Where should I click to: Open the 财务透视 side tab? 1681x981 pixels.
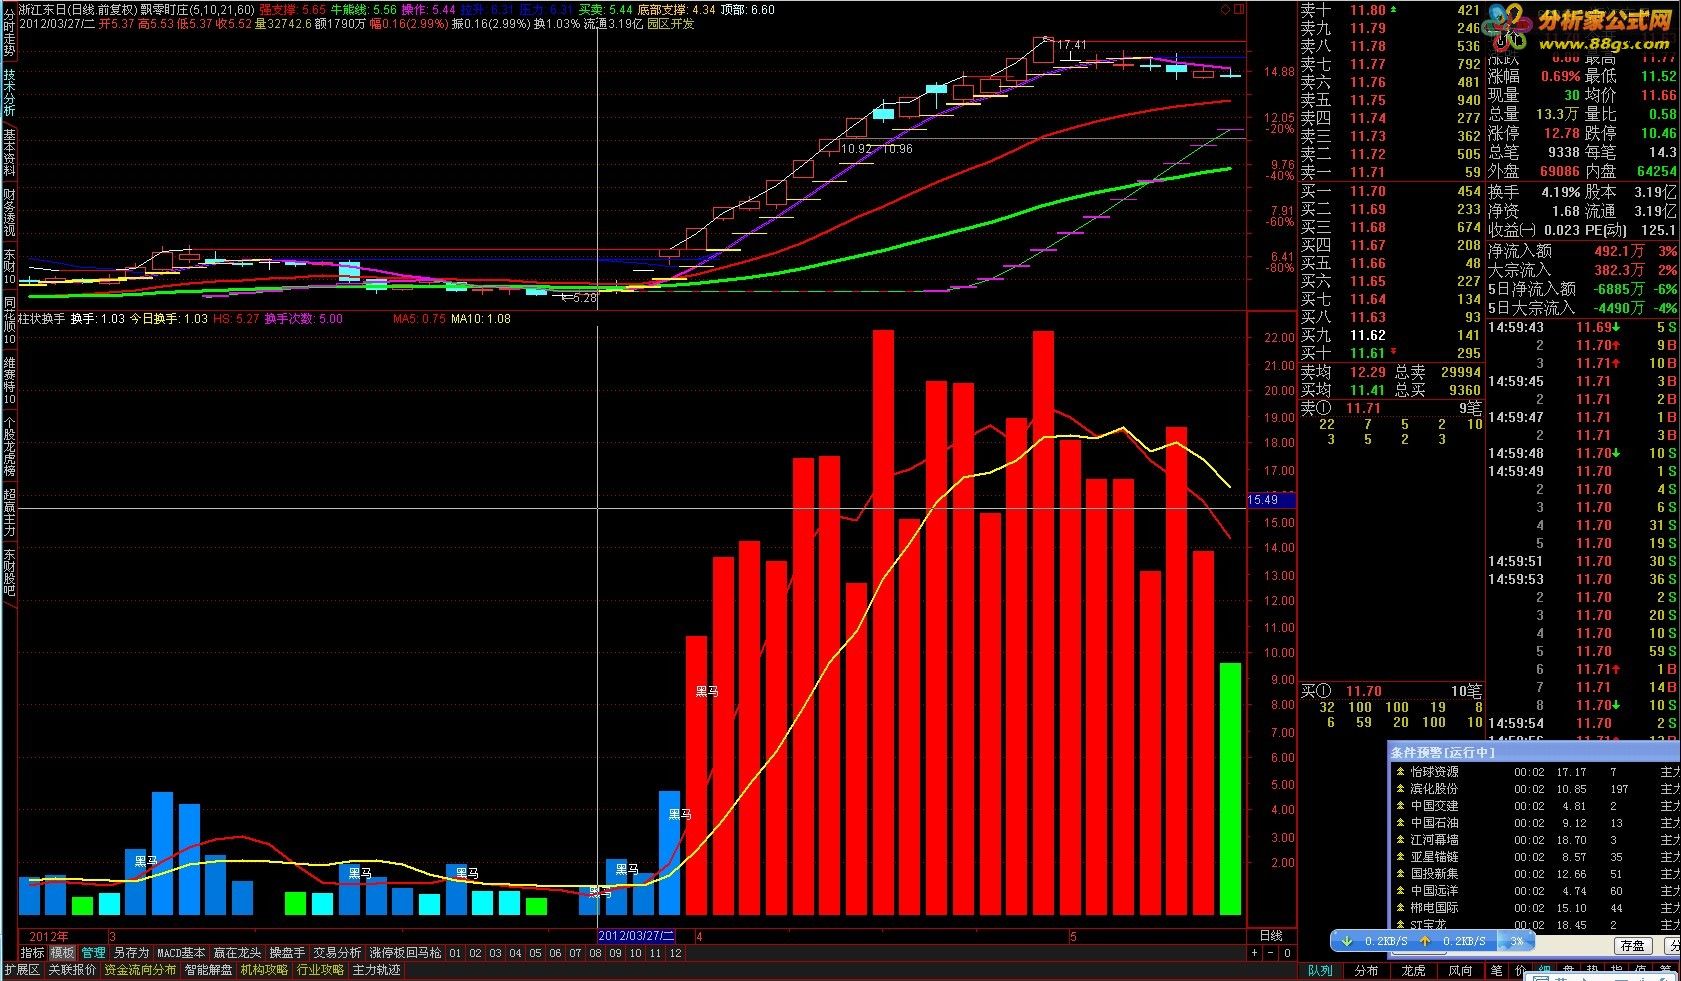point(9,212)
